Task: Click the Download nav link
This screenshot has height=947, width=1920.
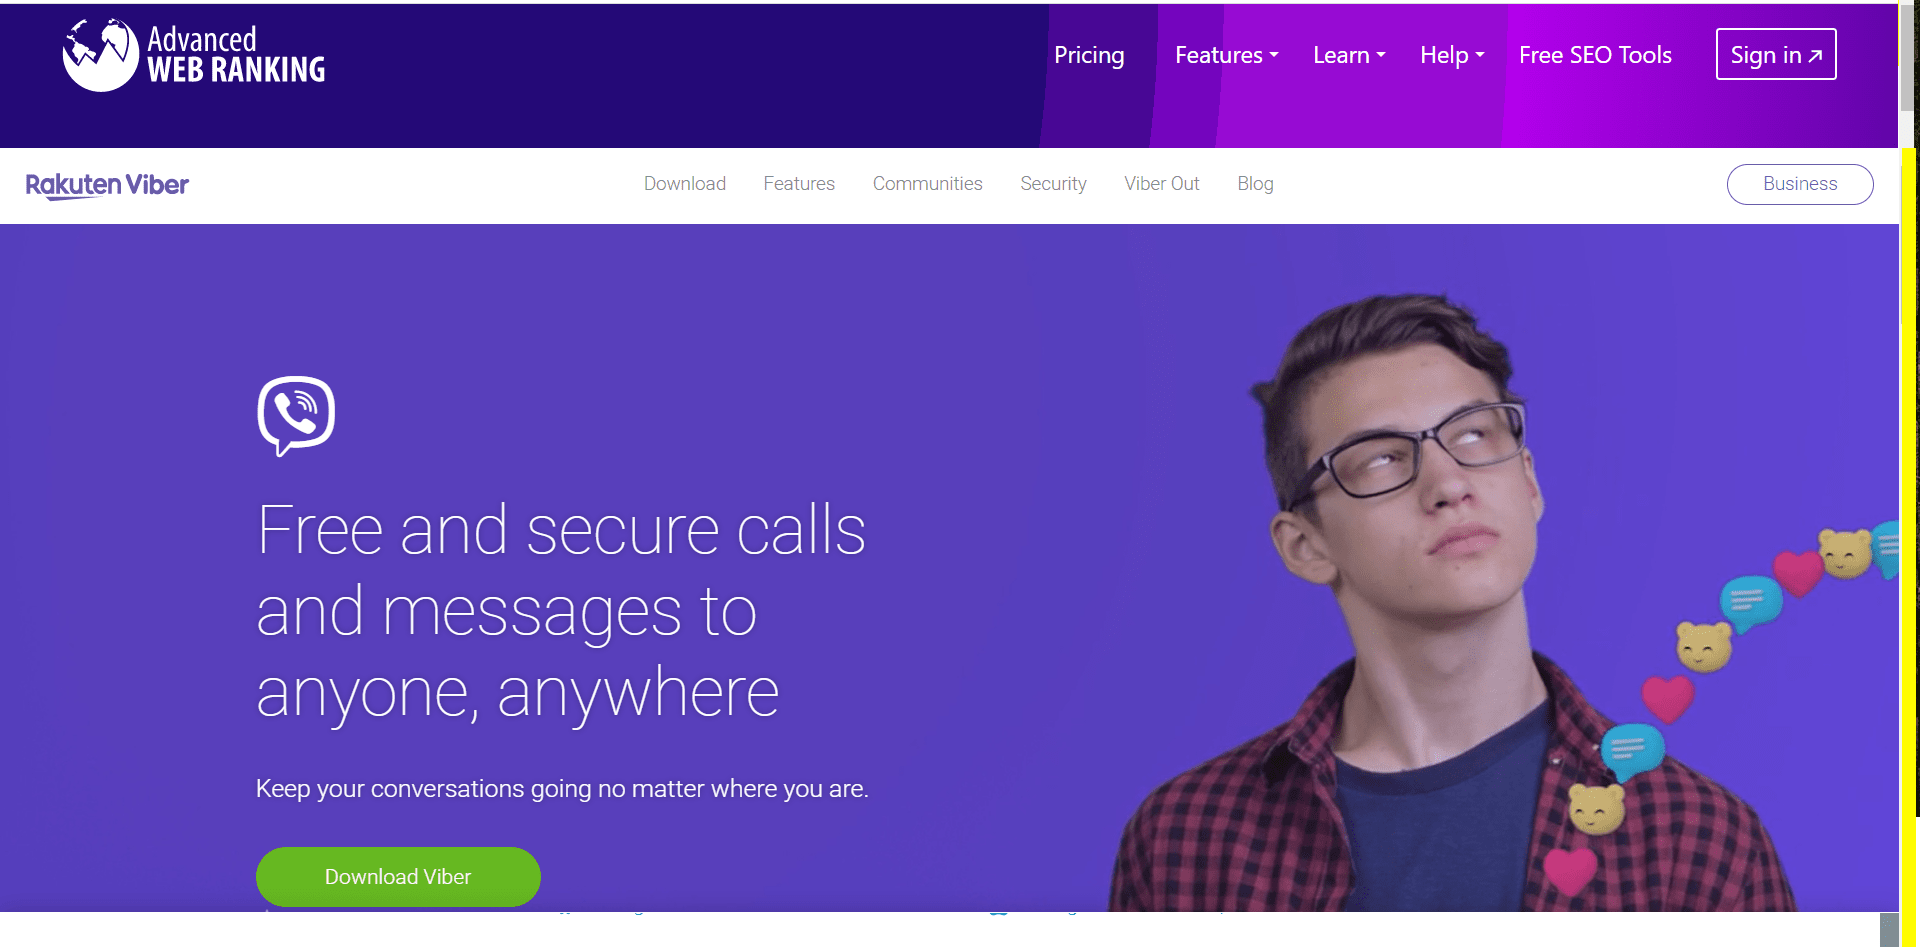Action: point(684,184)
